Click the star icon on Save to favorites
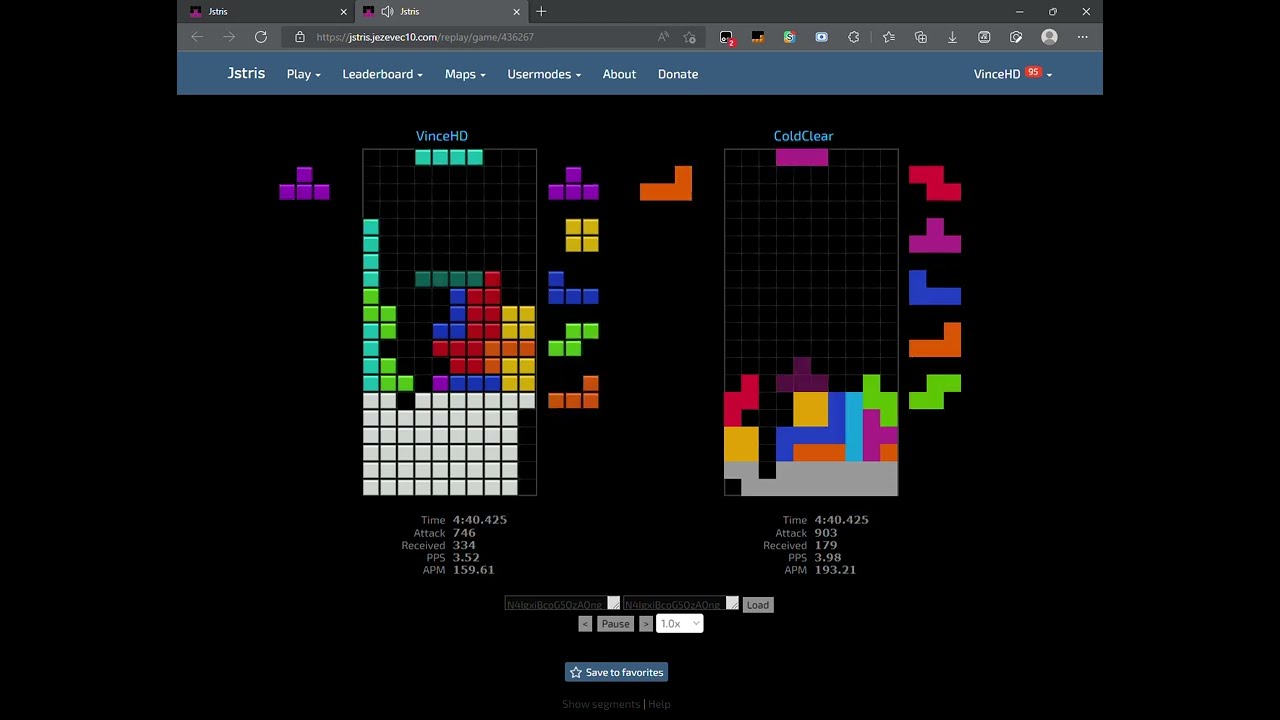Image resolution: width=1280 pixels, height=720 pixels. point(575,673)
